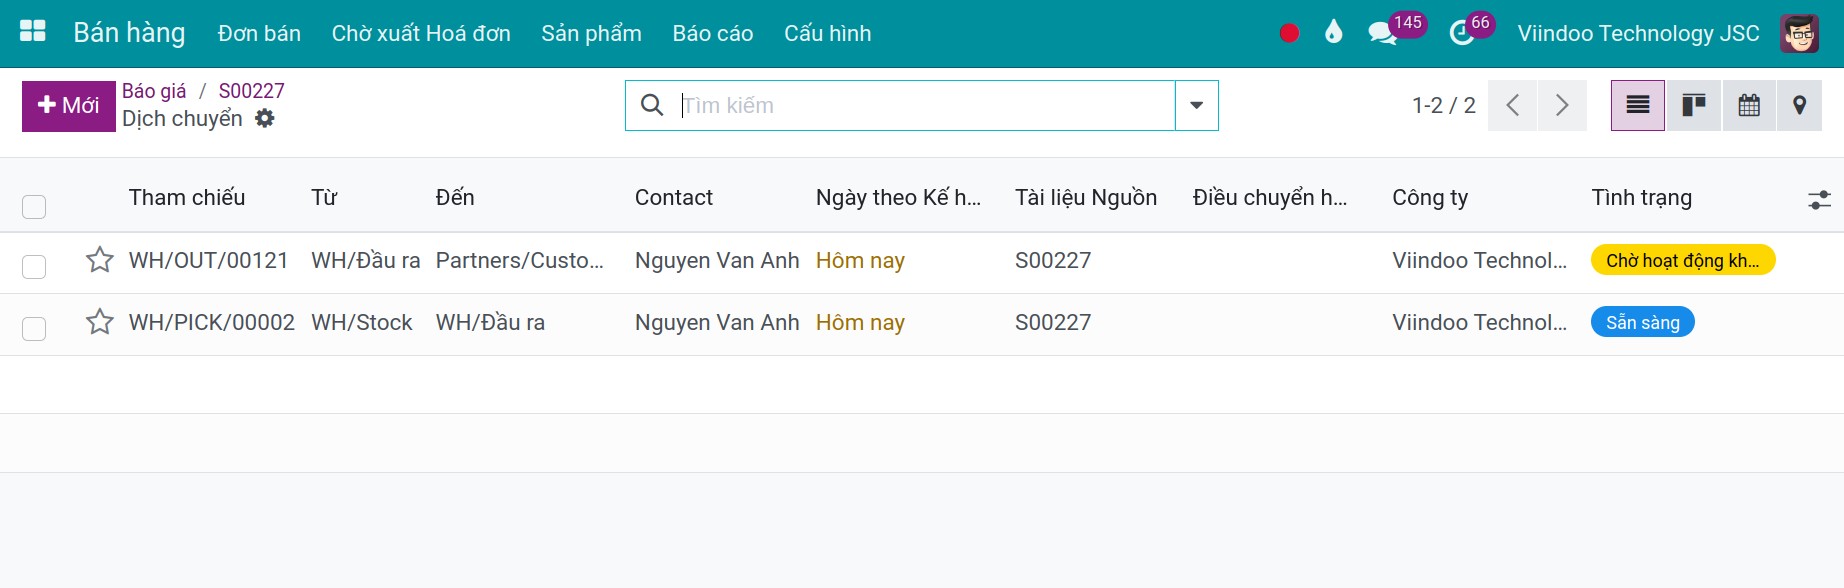This screenshot has width=1844, height=588.
Task: Star the WH/PICK/00002 transfer as favorite
Action: coord(100,322)
